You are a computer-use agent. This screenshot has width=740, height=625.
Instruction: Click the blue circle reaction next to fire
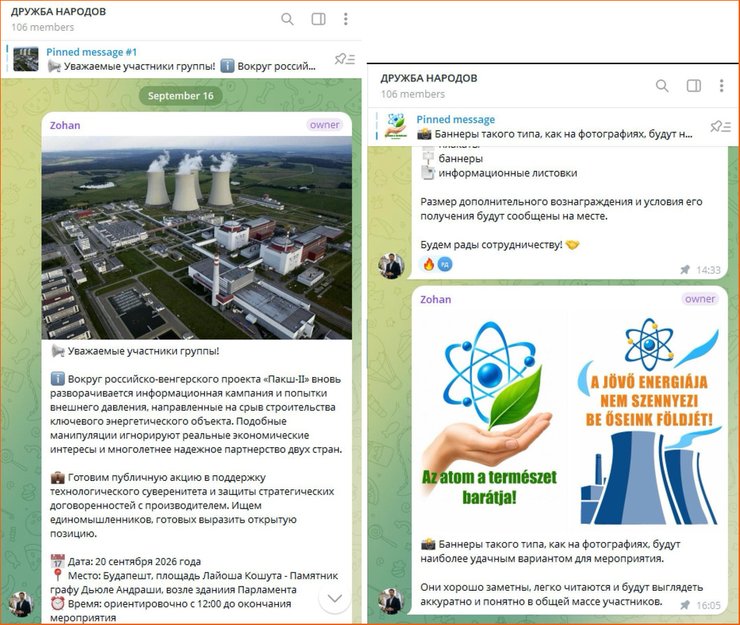pos(445,264)
